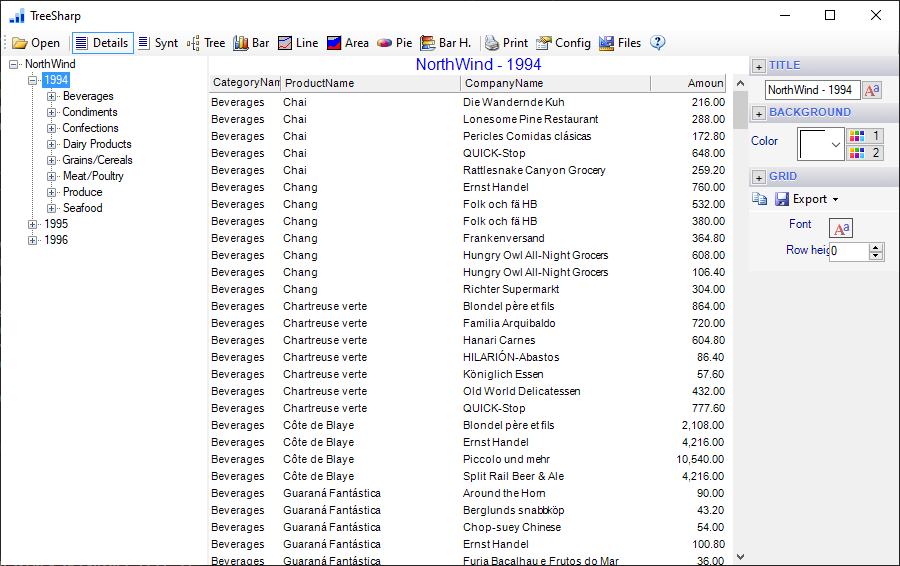Display the horizontal Bar H. chart

(446, 43)
